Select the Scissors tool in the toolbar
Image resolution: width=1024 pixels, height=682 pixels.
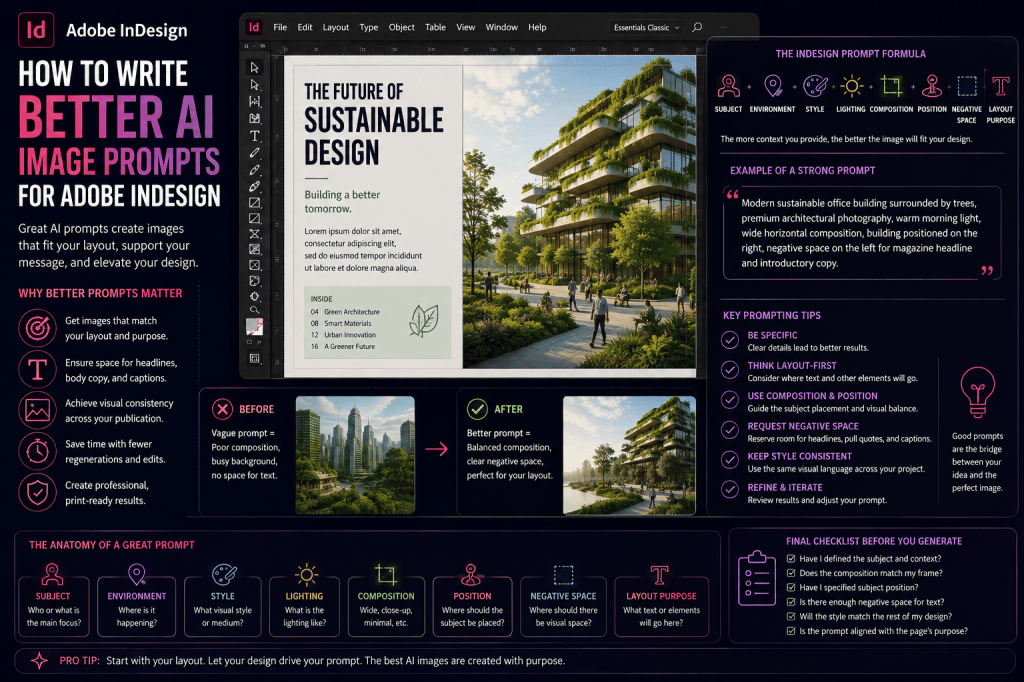(255, 235)
